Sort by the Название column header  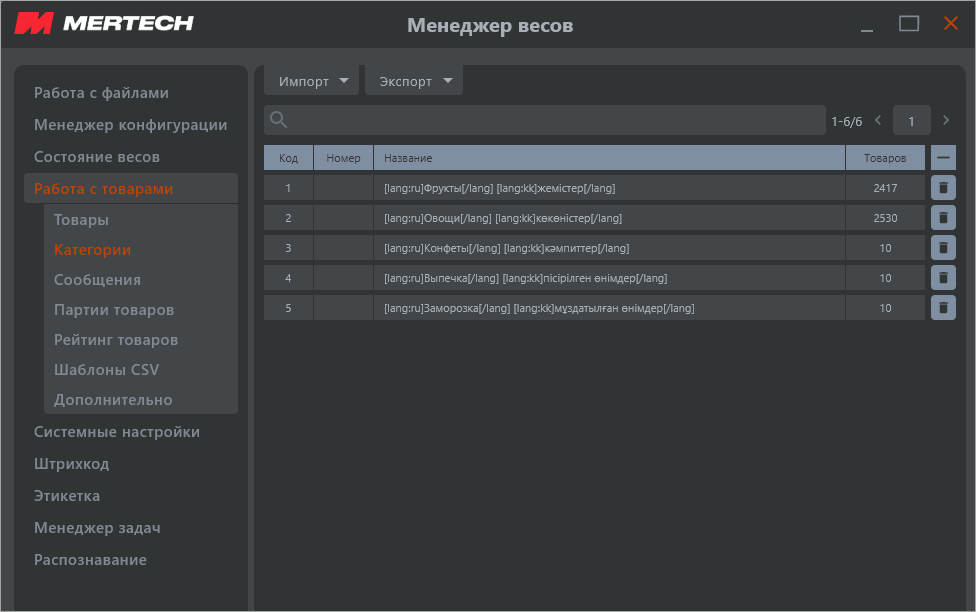(609, 158)
